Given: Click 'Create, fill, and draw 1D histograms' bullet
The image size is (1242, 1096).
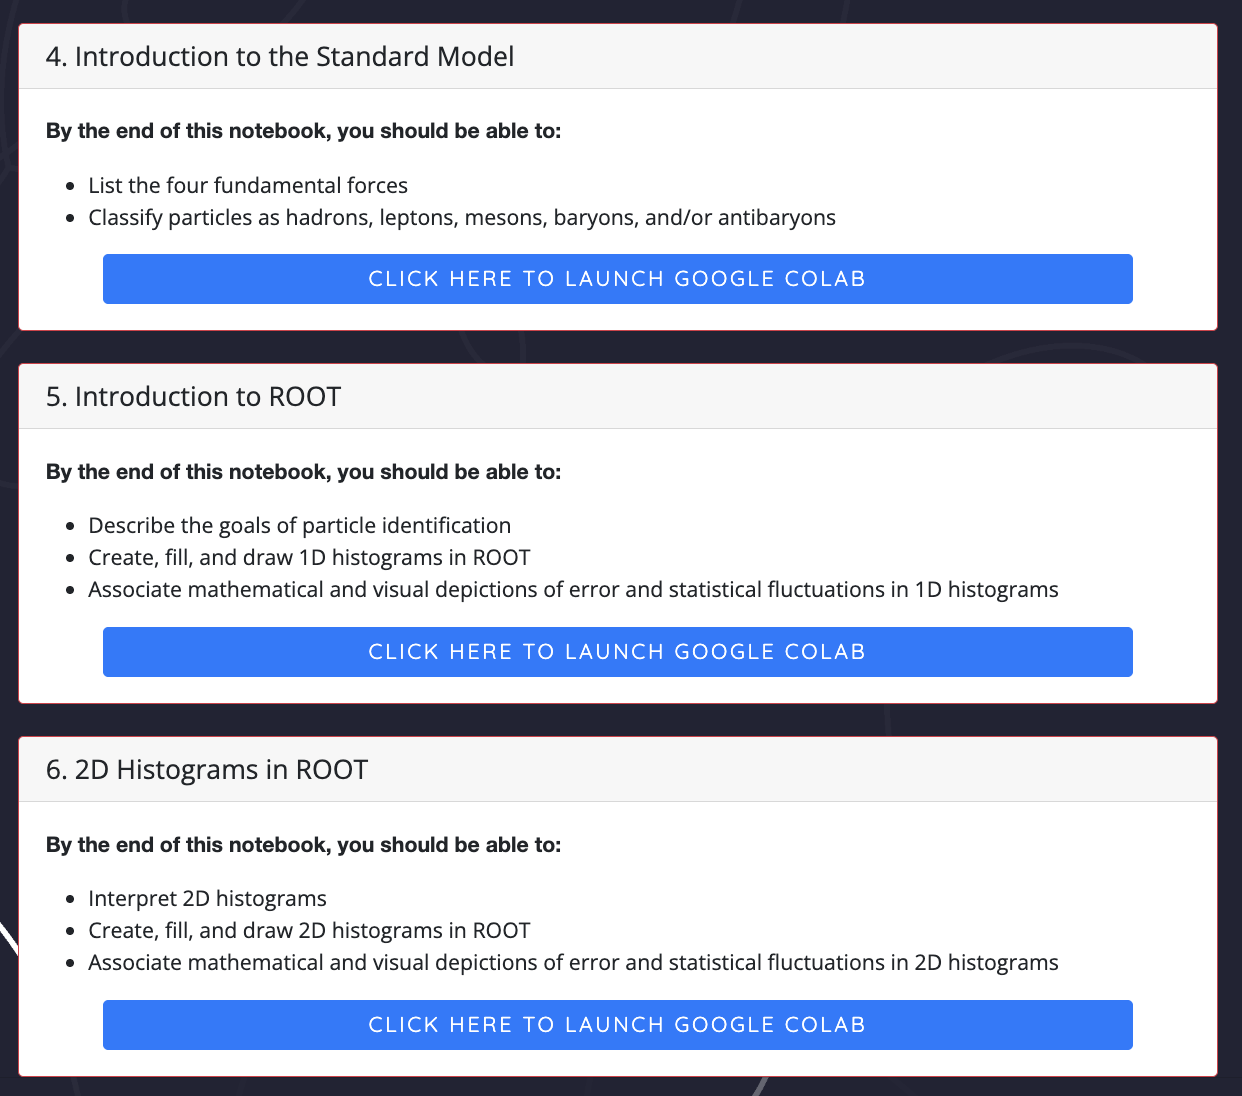Looking at the screenshot, I should point(309,558).
